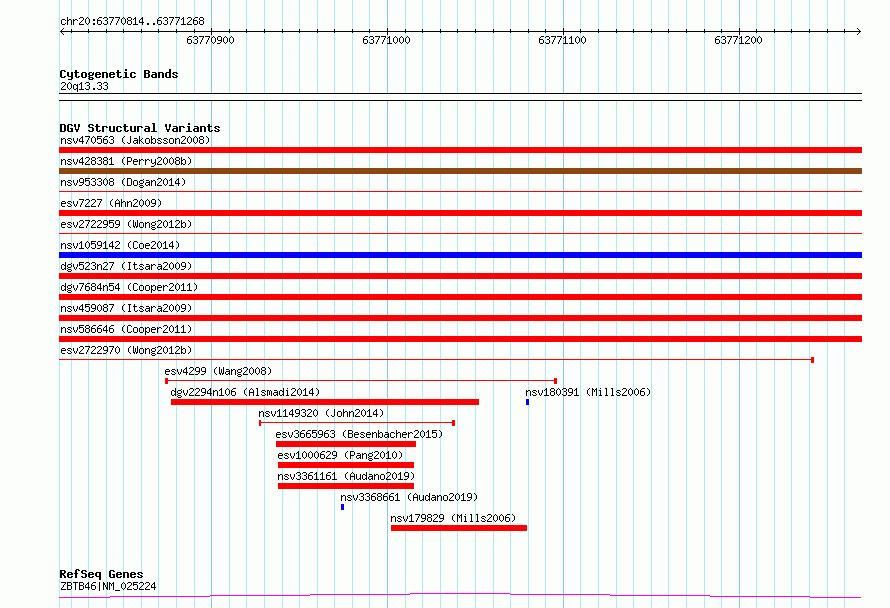Open the dgv7684n54 (Cooper2011) label

(x=129, y=287)
